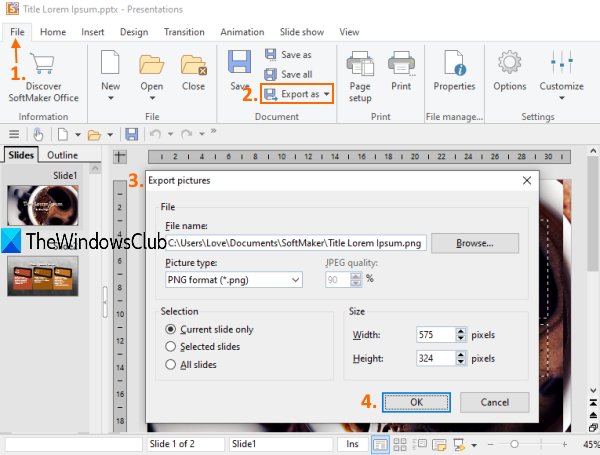Click the Close folder icon in ribbon
Image resolution: width=600 pixels, height=455 pixels.
[x=194, y=64]
